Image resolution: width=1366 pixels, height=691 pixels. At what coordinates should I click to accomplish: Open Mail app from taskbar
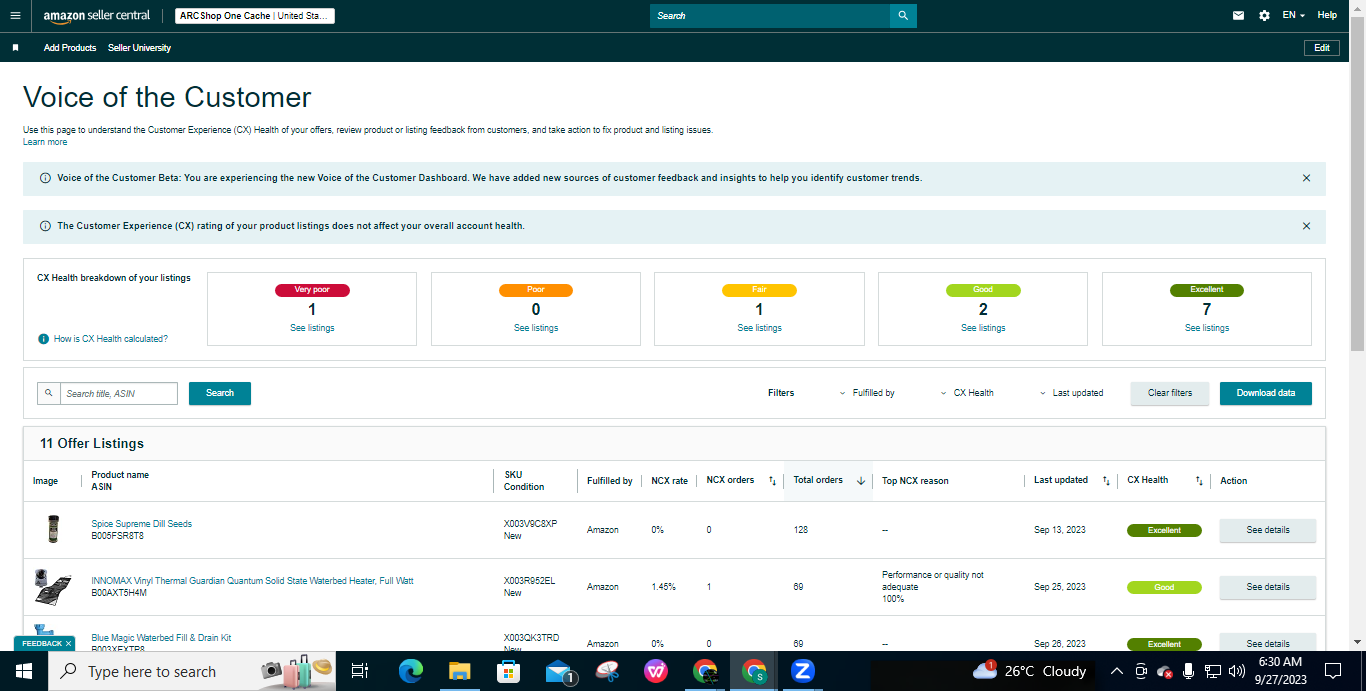558,671
